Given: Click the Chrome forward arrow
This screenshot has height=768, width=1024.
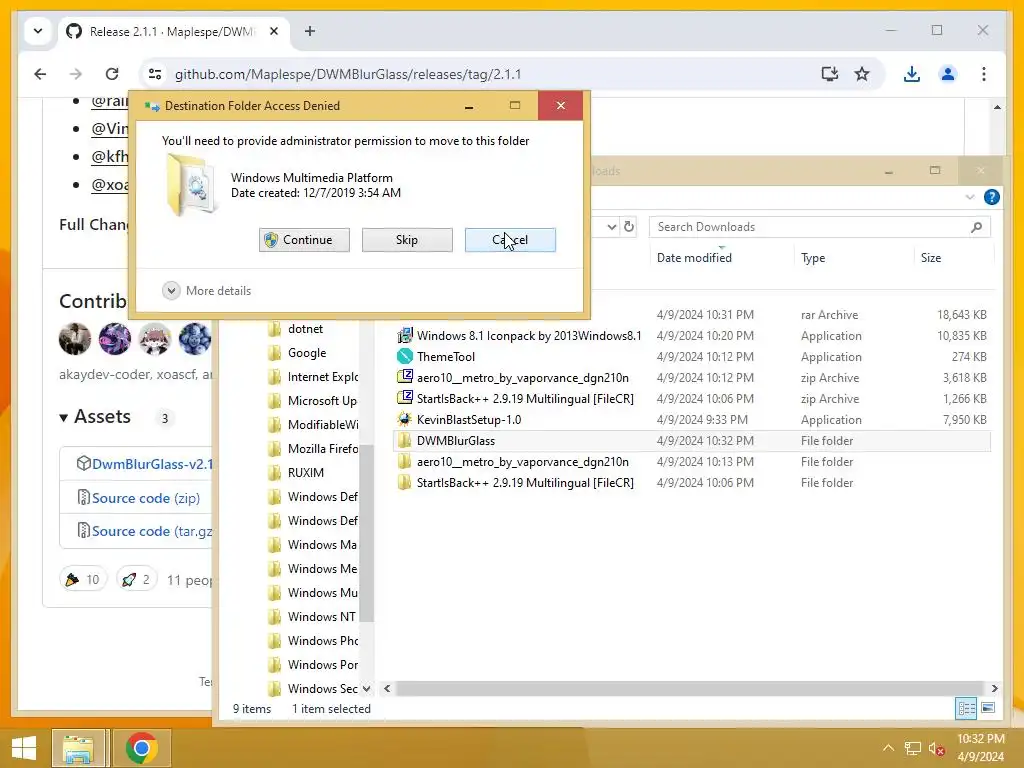Looking at the screenshot, I should pyautogui.click(x=76, y=74).
